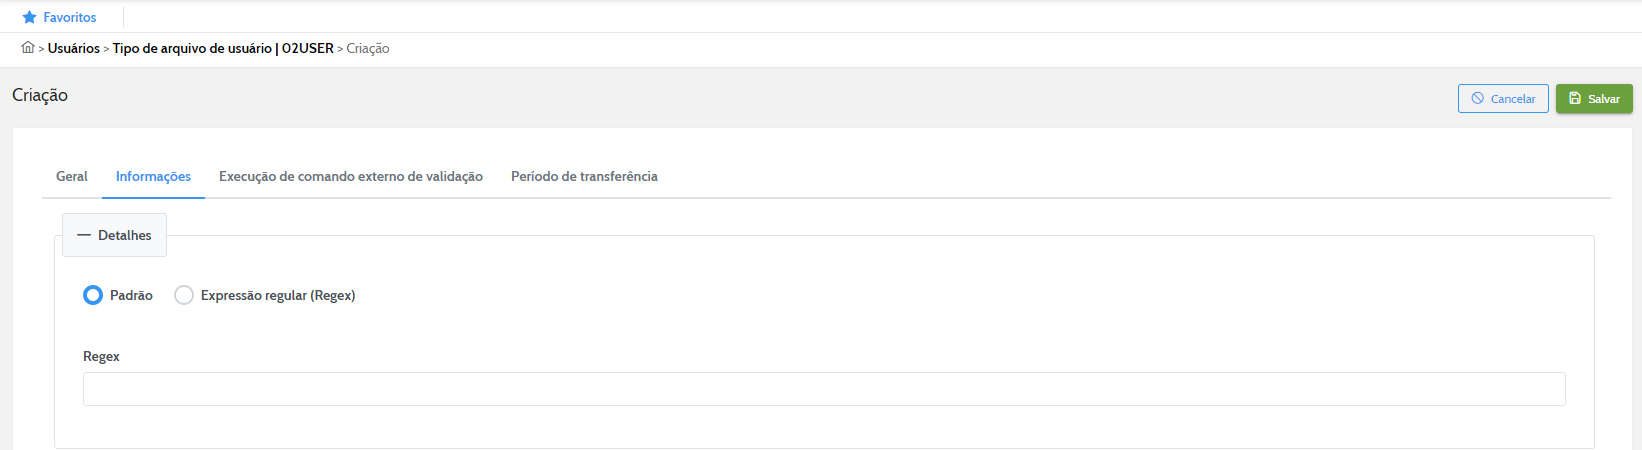Select the Padrão radio button

tap(93, 295)
